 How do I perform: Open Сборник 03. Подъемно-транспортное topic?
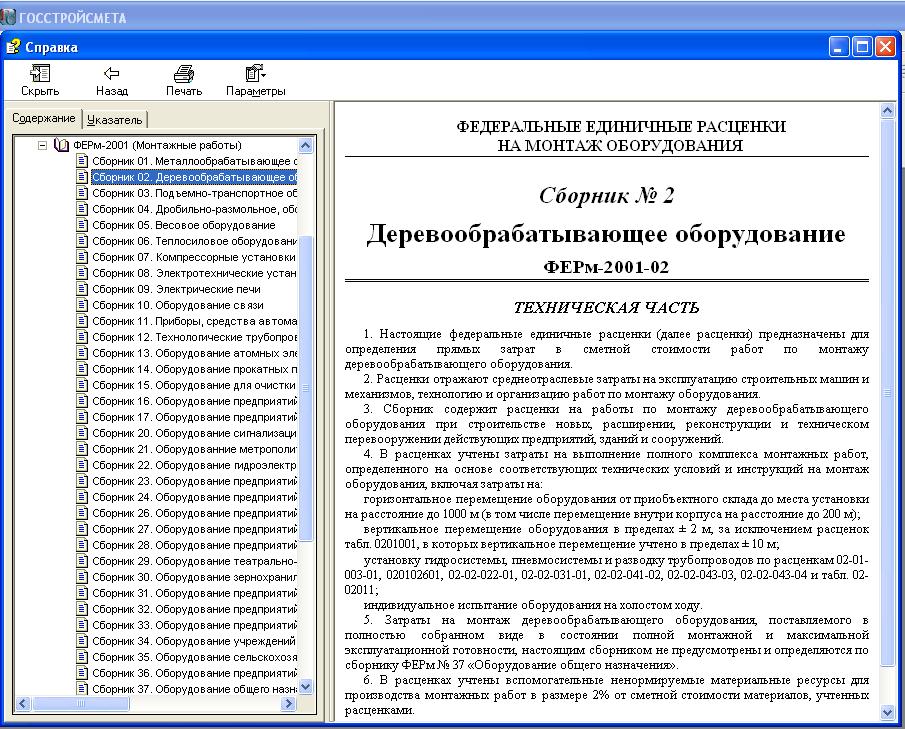click(x=194, y=193)
